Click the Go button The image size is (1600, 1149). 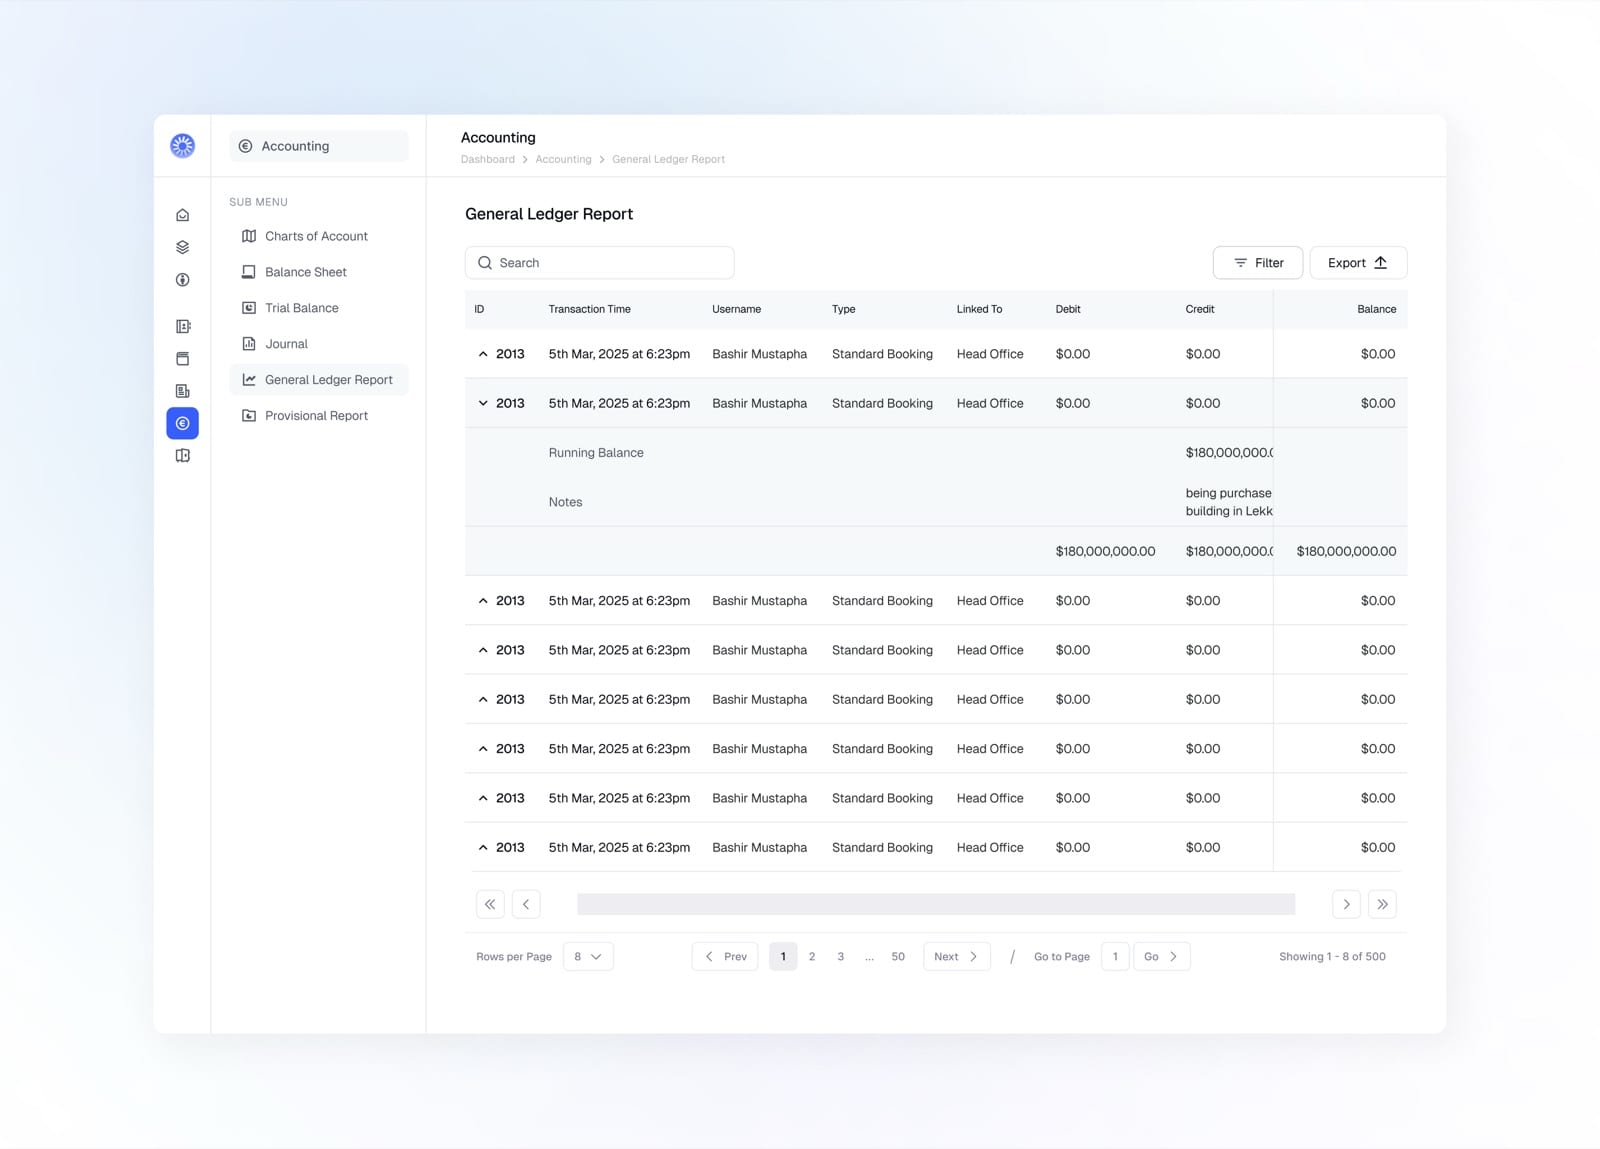click(x=1161, y=956)
